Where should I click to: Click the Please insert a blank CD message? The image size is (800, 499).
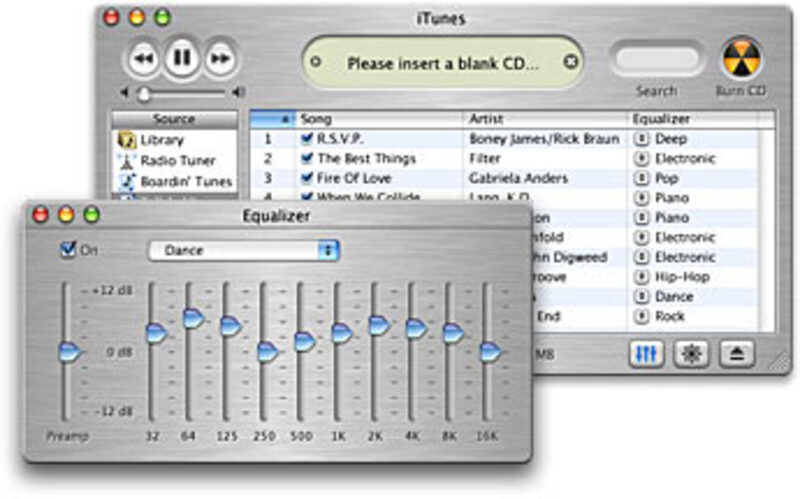pos(443,64)
